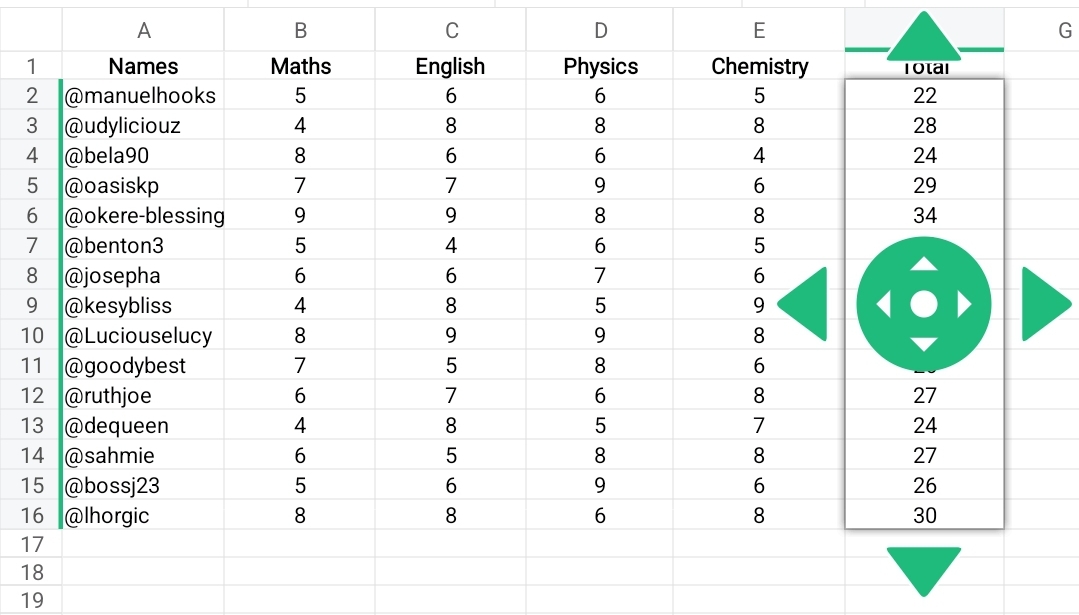Screen dimensions: 1079x615
Task: Select column G header
Action: 1064,31
